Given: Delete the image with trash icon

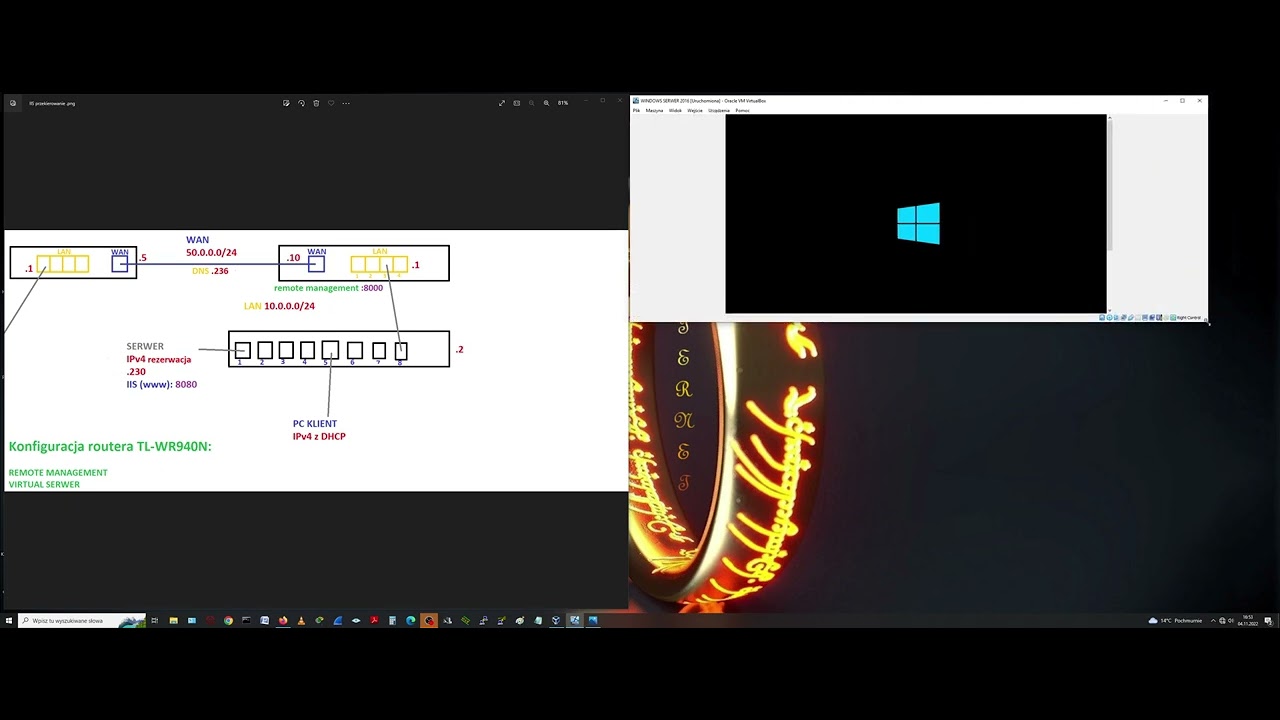Looking at the screenshot, I should (x=316, y=103).
